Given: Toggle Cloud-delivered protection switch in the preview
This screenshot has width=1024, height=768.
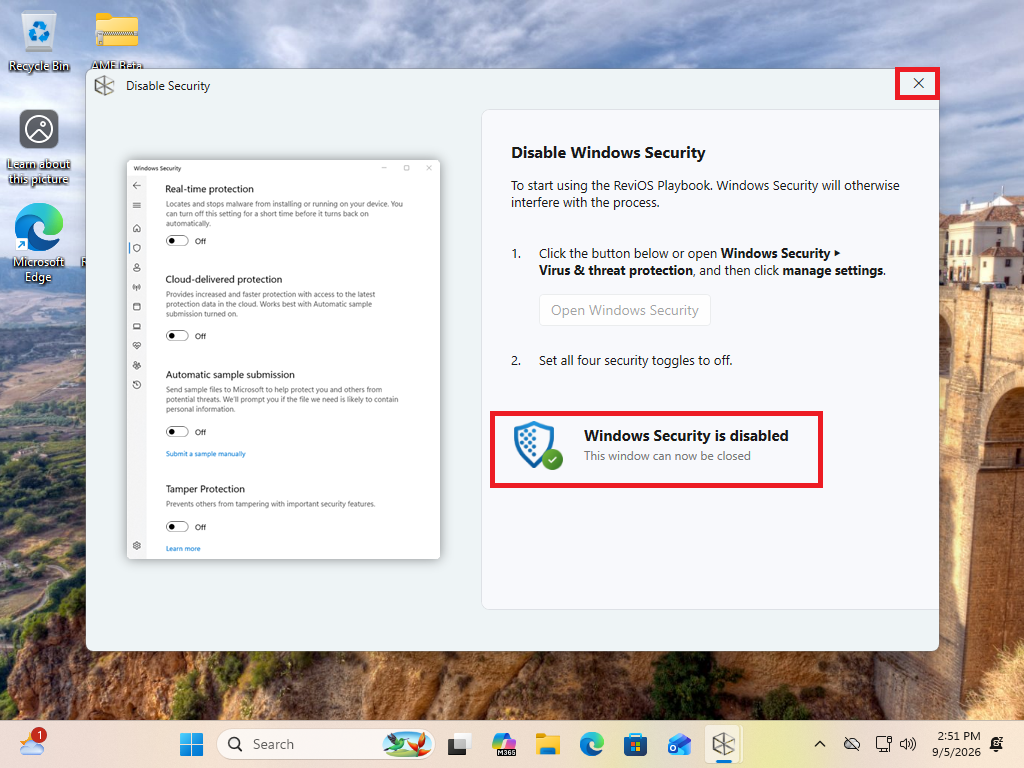Looking at the screenshot, I should coord(177,336).
